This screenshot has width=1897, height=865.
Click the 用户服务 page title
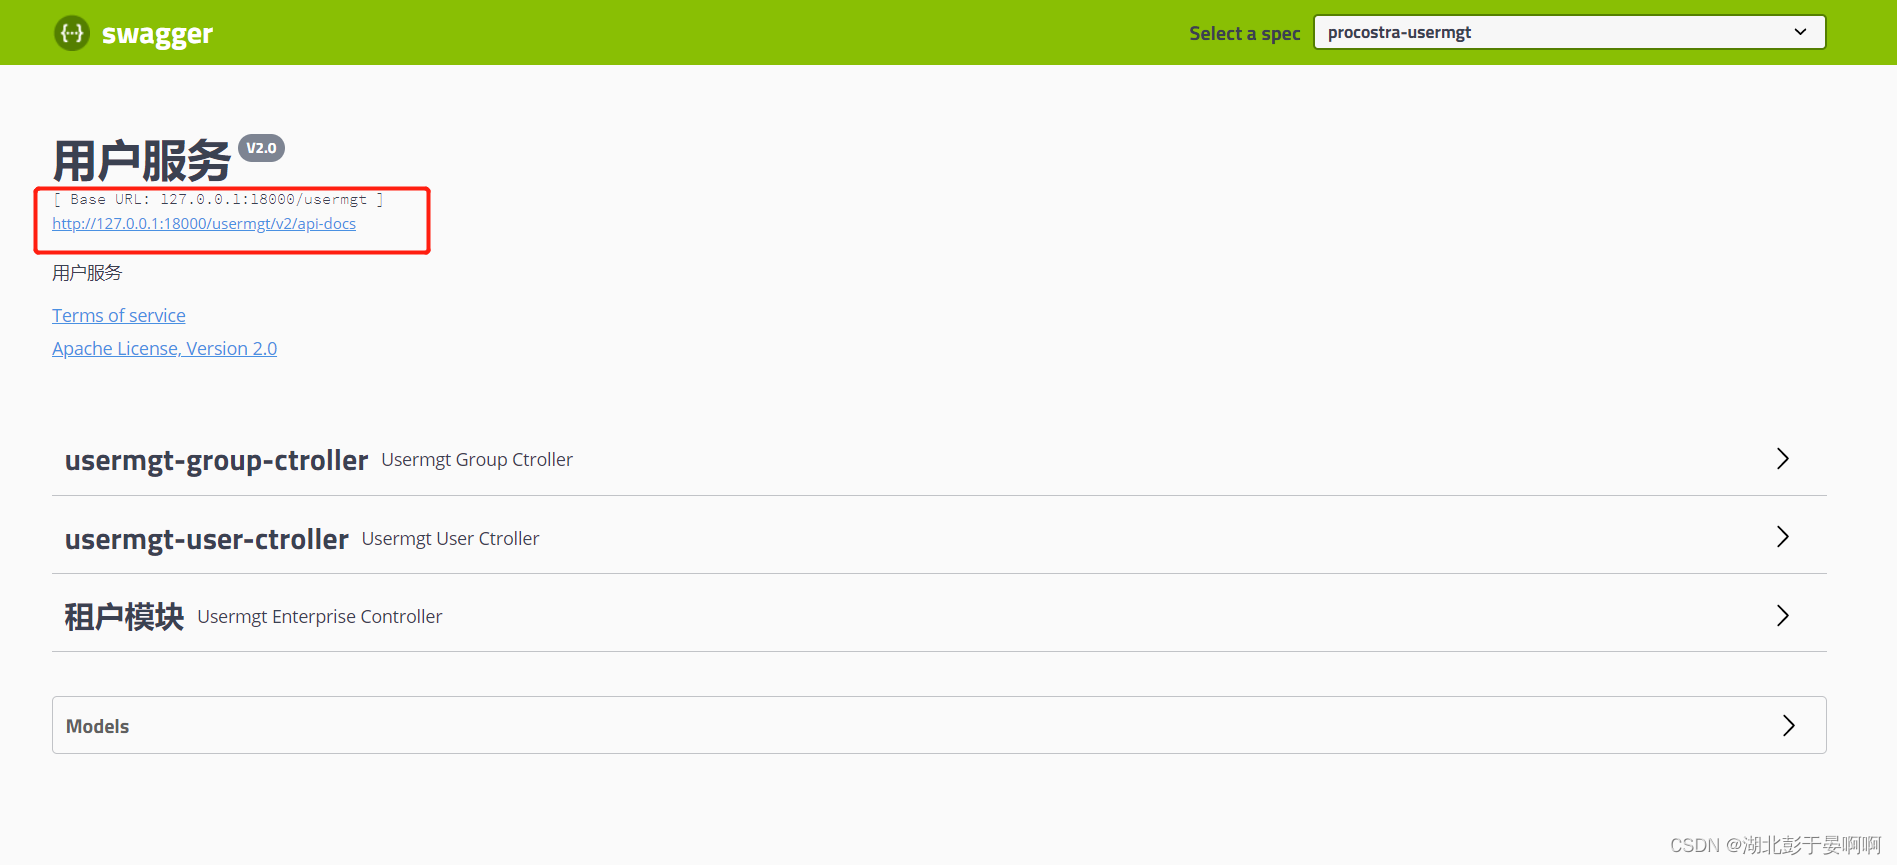142,161
